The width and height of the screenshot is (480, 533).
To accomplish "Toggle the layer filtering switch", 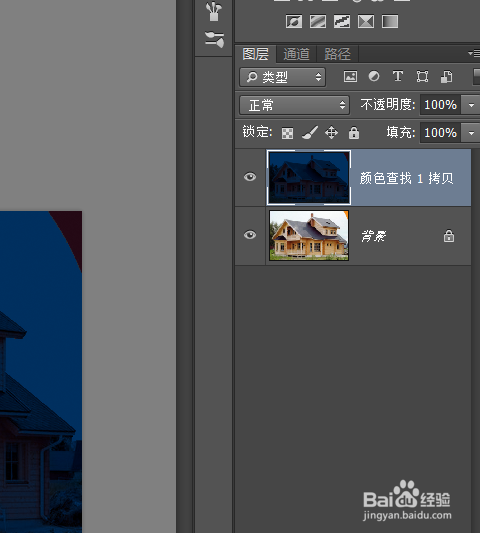I will (x=477, y=76).
